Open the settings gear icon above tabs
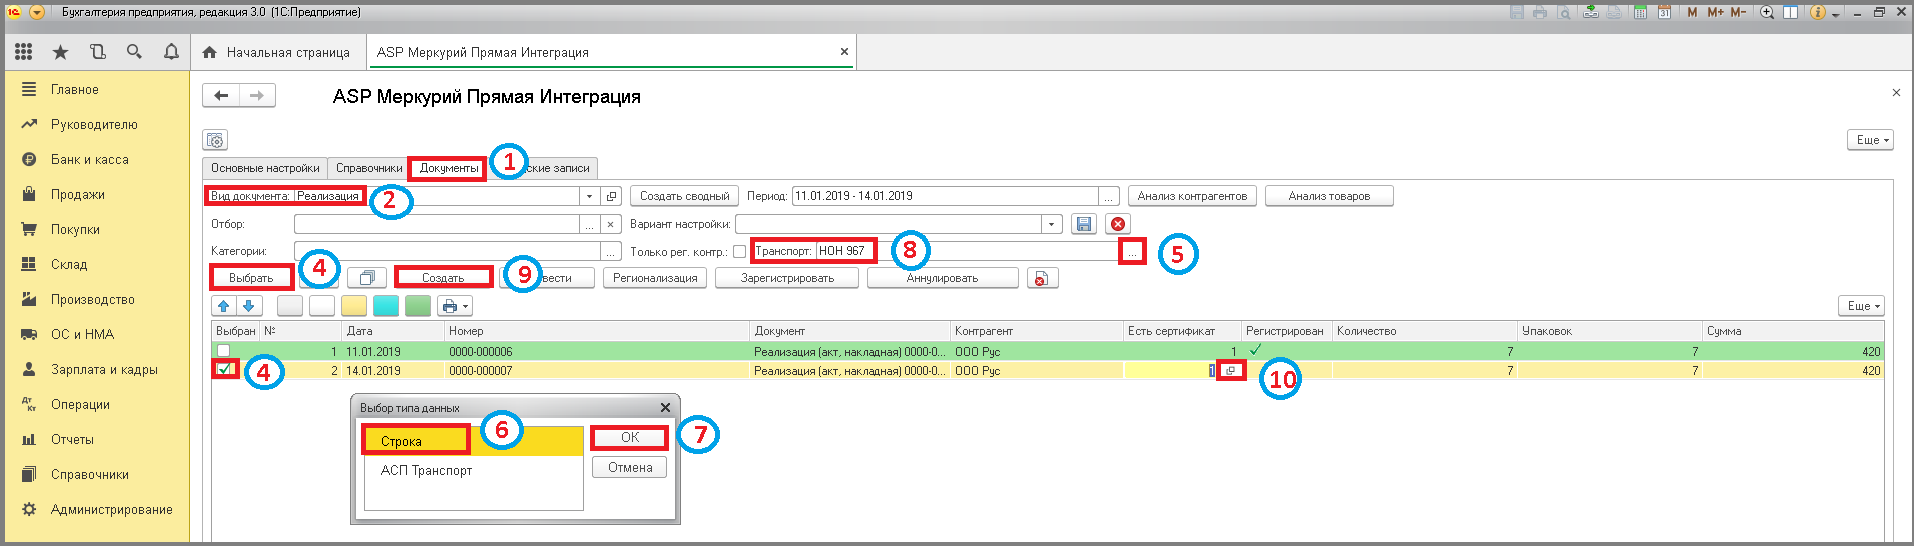The image size is (1914, 546). pos(215,140)
